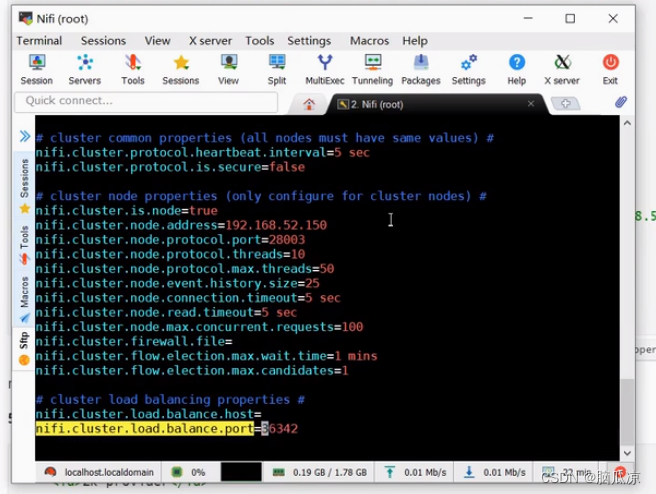The height and width of the screenshot is (494, 656).
Task: Click the terminal vertical scrollbar thumb
Action: 627,412
